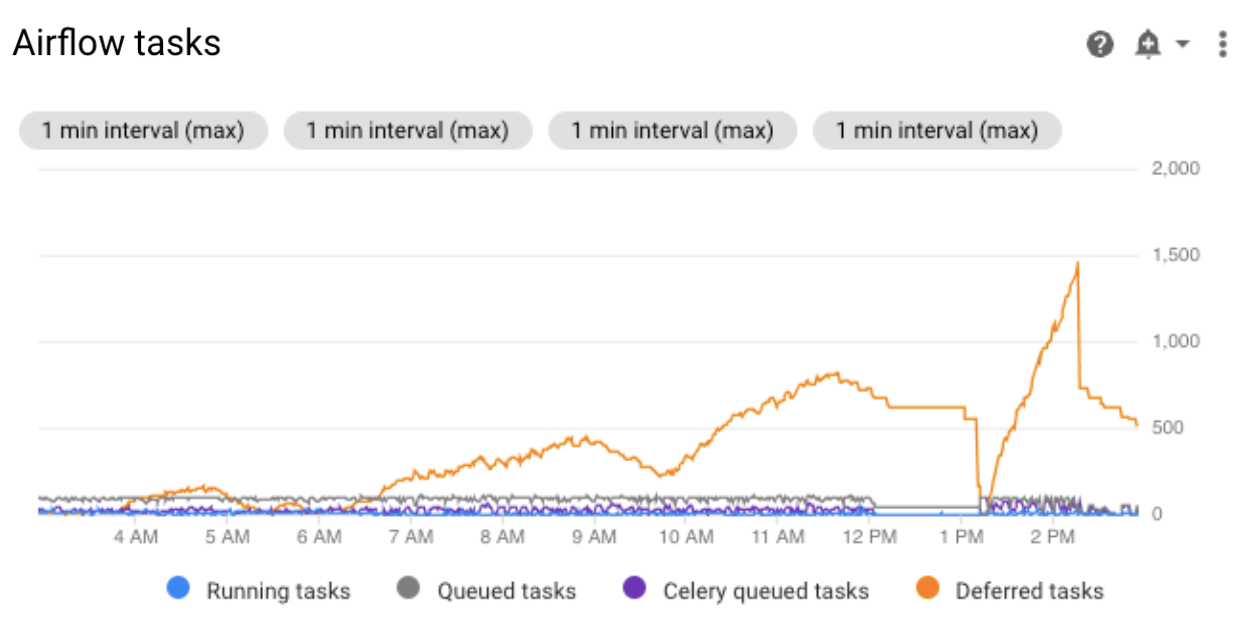This screenshot has width=1244, height=618.
Task: Select the last 1 min interval chip
Action: pyautogui.click(x=936, y=130)
